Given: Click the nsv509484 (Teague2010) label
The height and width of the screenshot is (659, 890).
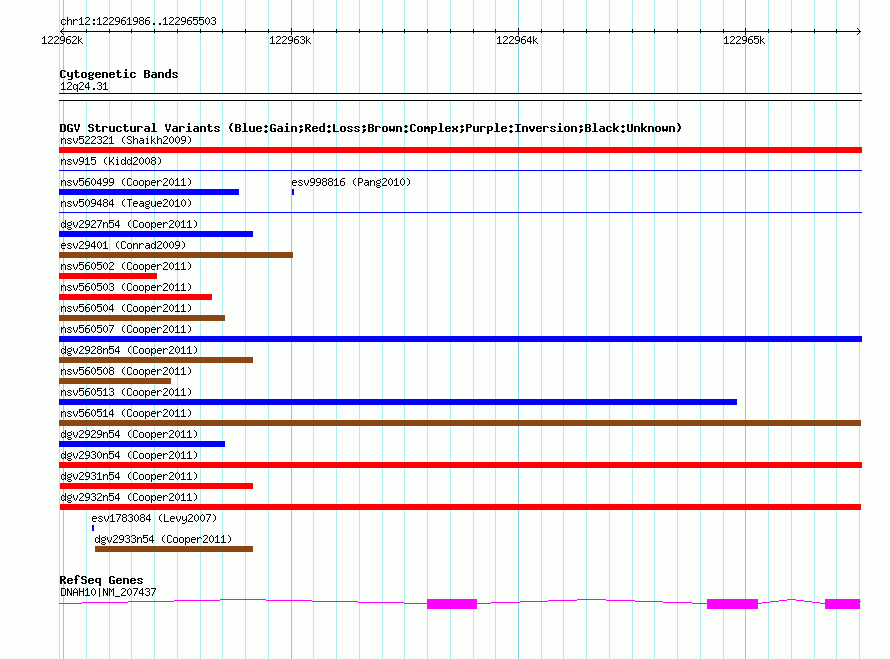Looking at the screenshot, I should [126, 203].
